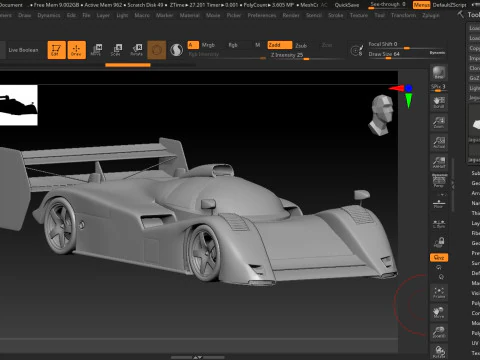Toggle Draw mode button
Image resolution: width=480 pixels, height=360 pixels.
pyautogui.click(x=77, y=50)
